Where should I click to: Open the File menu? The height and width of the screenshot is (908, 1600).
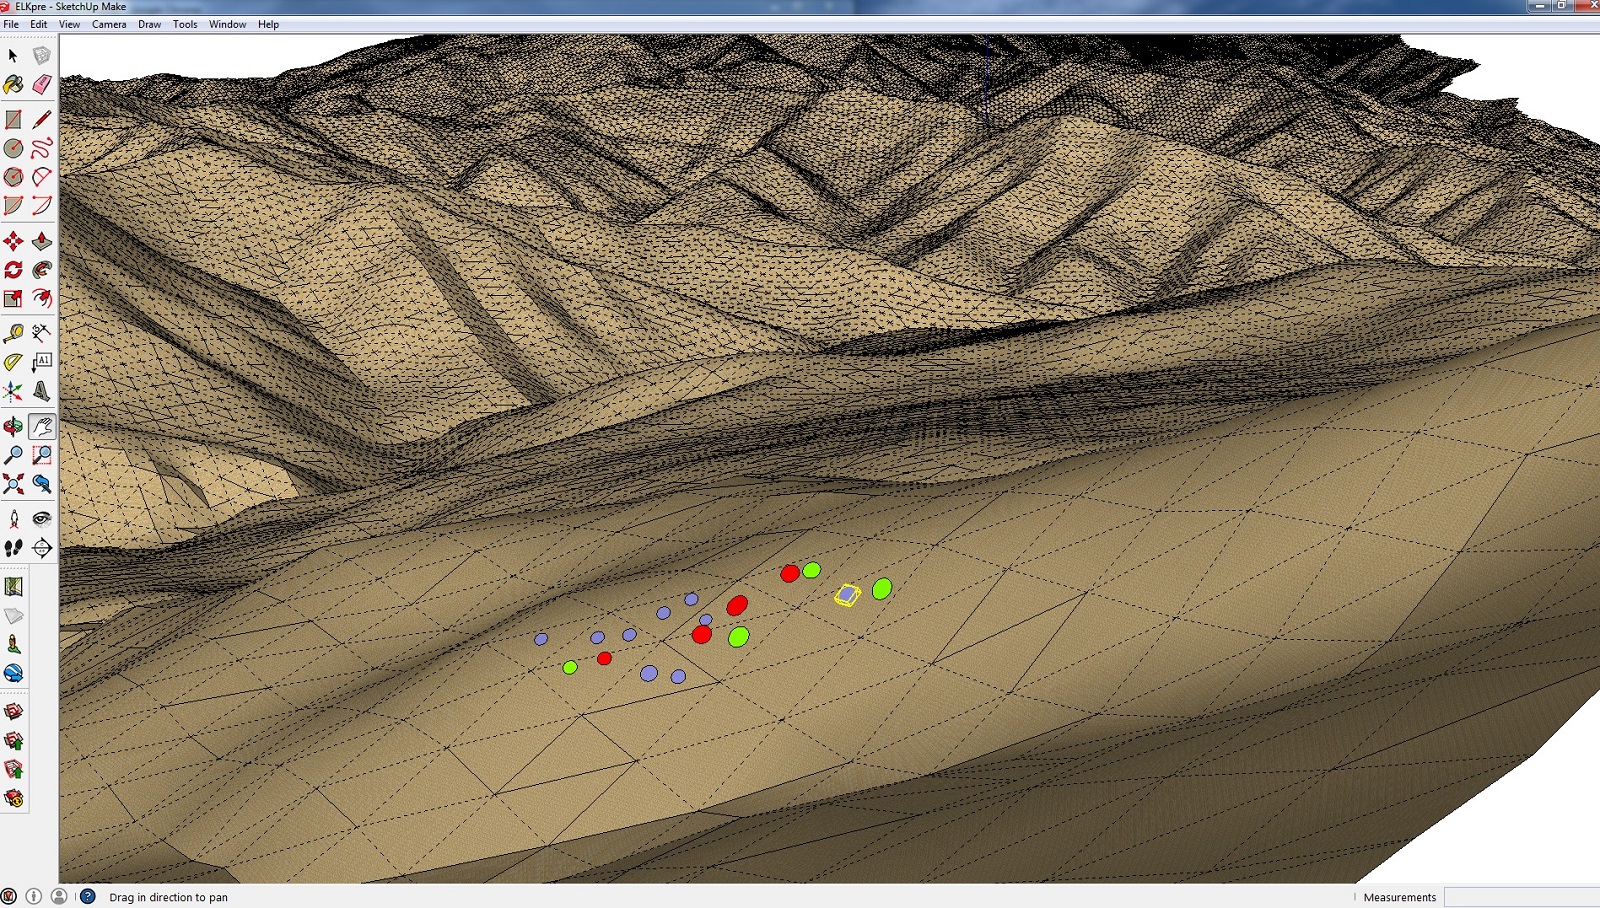coord(11,24)
